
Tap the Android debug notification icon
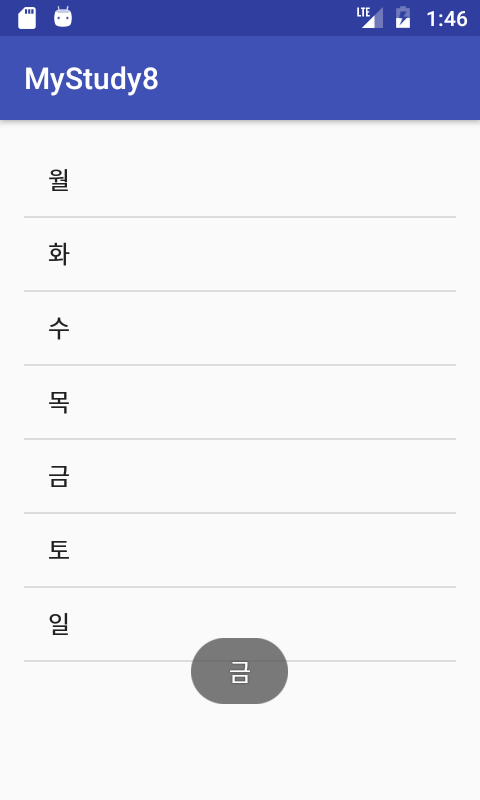(x=63, y=17)
